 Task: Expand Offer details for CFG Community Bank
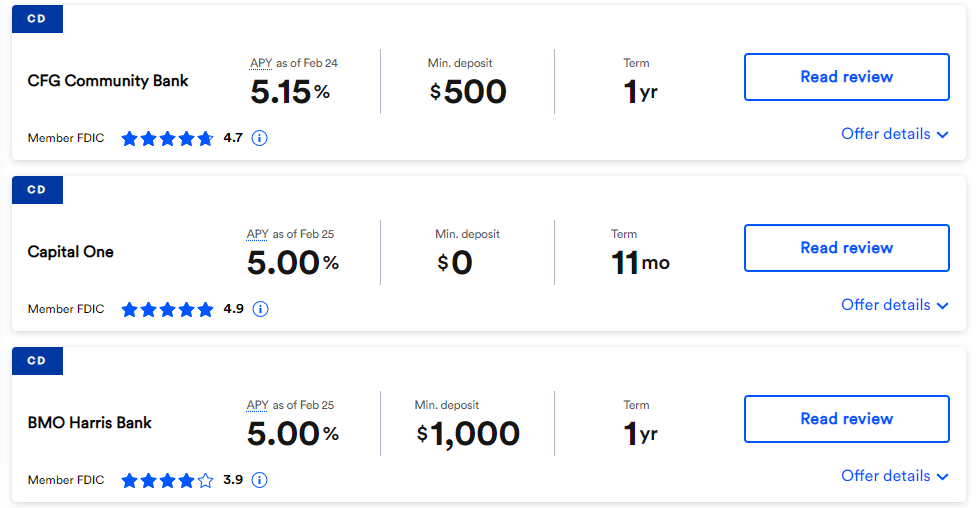pyautogui.click(x=894, y=134)
